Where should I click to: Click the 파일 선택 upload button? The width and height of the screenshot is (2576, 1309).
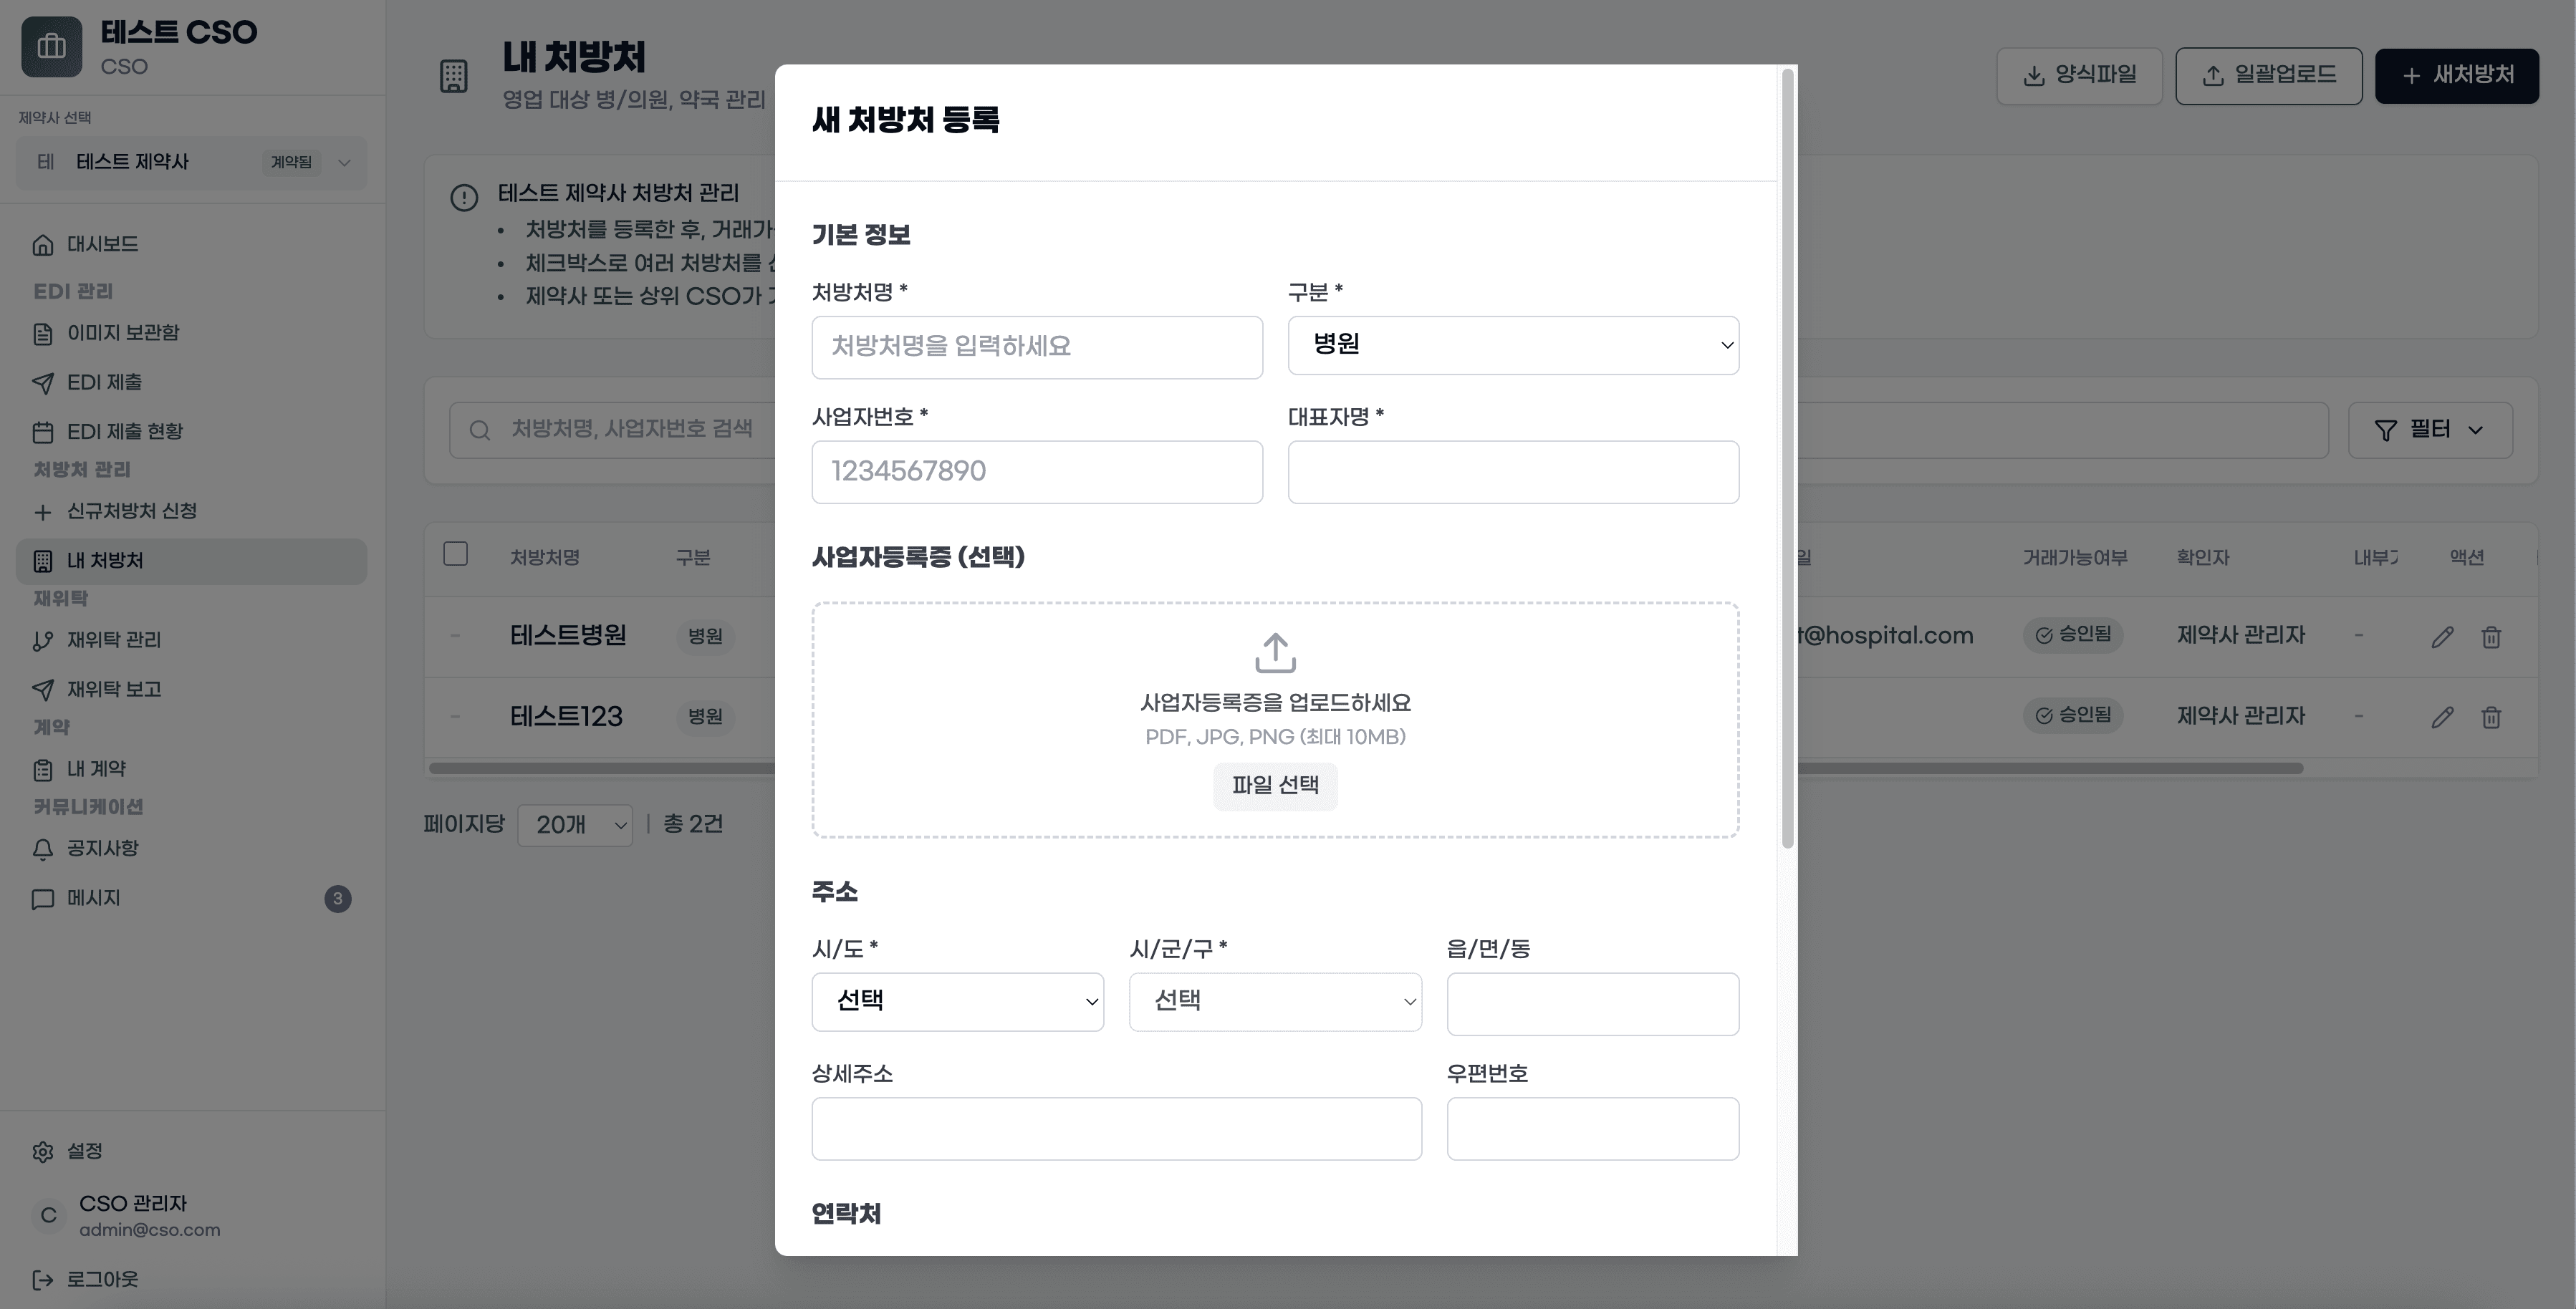(1274, 786)
